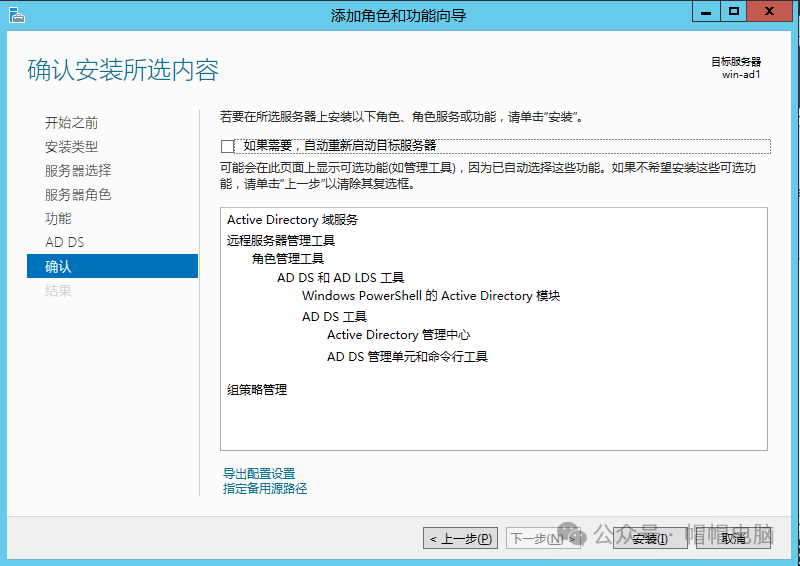Select the AD DS 管理单元和命令行工具 entry
Screen dimensions: 800x566
click(407, 357)
